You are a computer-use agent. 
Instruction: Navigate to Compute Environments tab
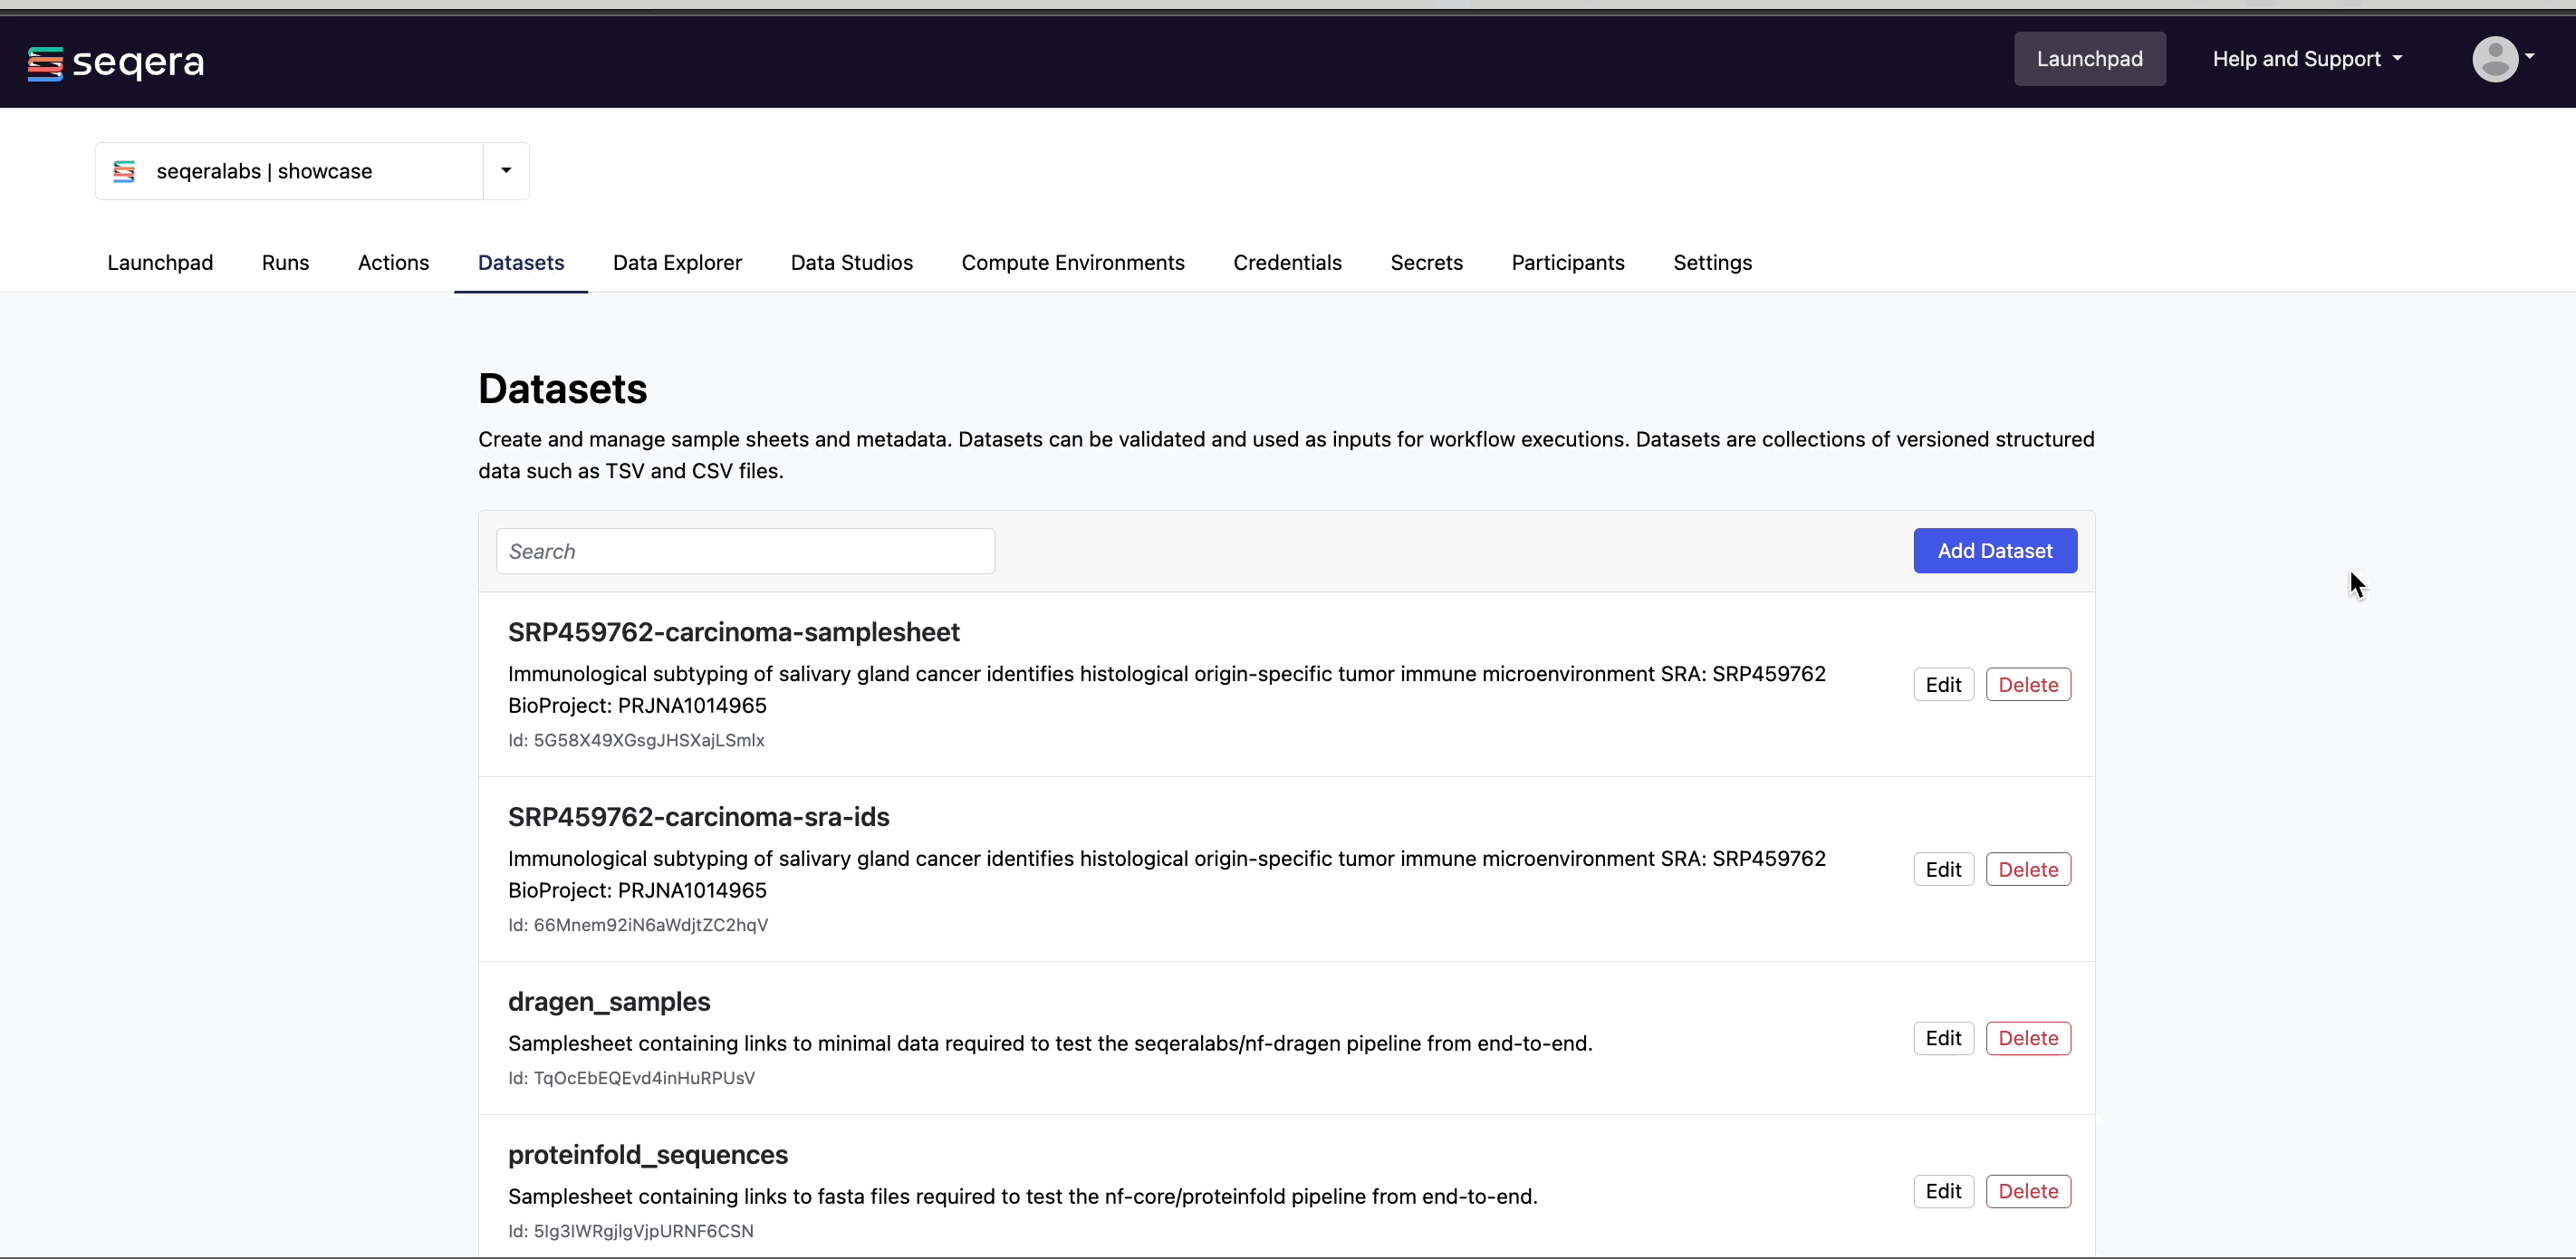click(x=1072, y=262)
